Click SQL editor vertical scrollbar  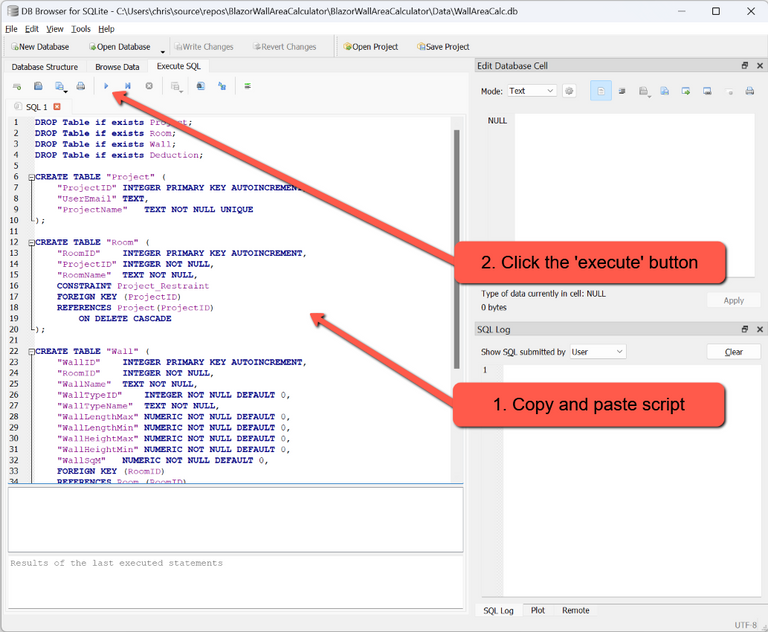click(x=456, y=249)
